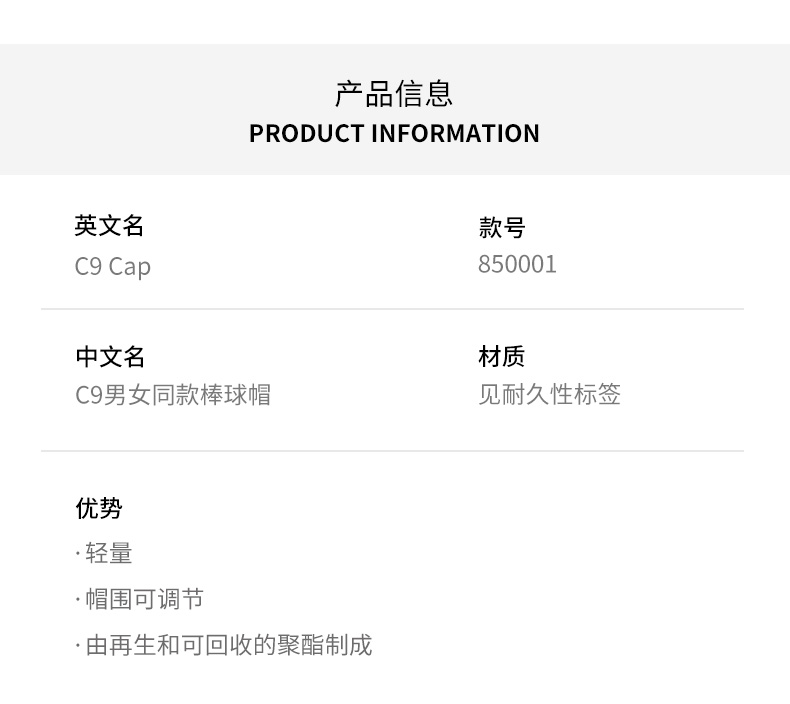
Task: Click the divider line above 优势
Action: [x=392, y=451]
